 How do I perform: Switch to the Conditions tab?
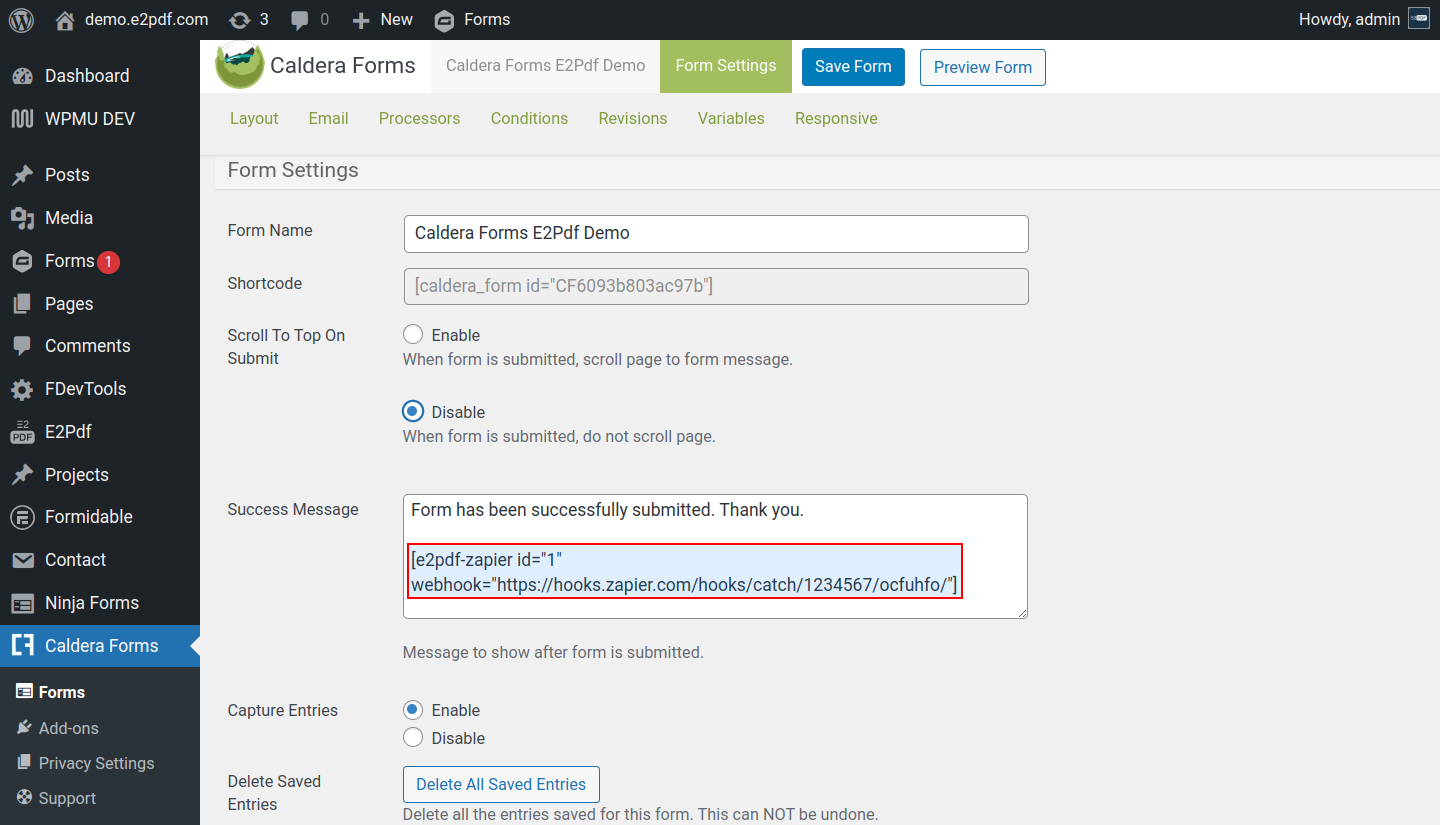point(529,118)
